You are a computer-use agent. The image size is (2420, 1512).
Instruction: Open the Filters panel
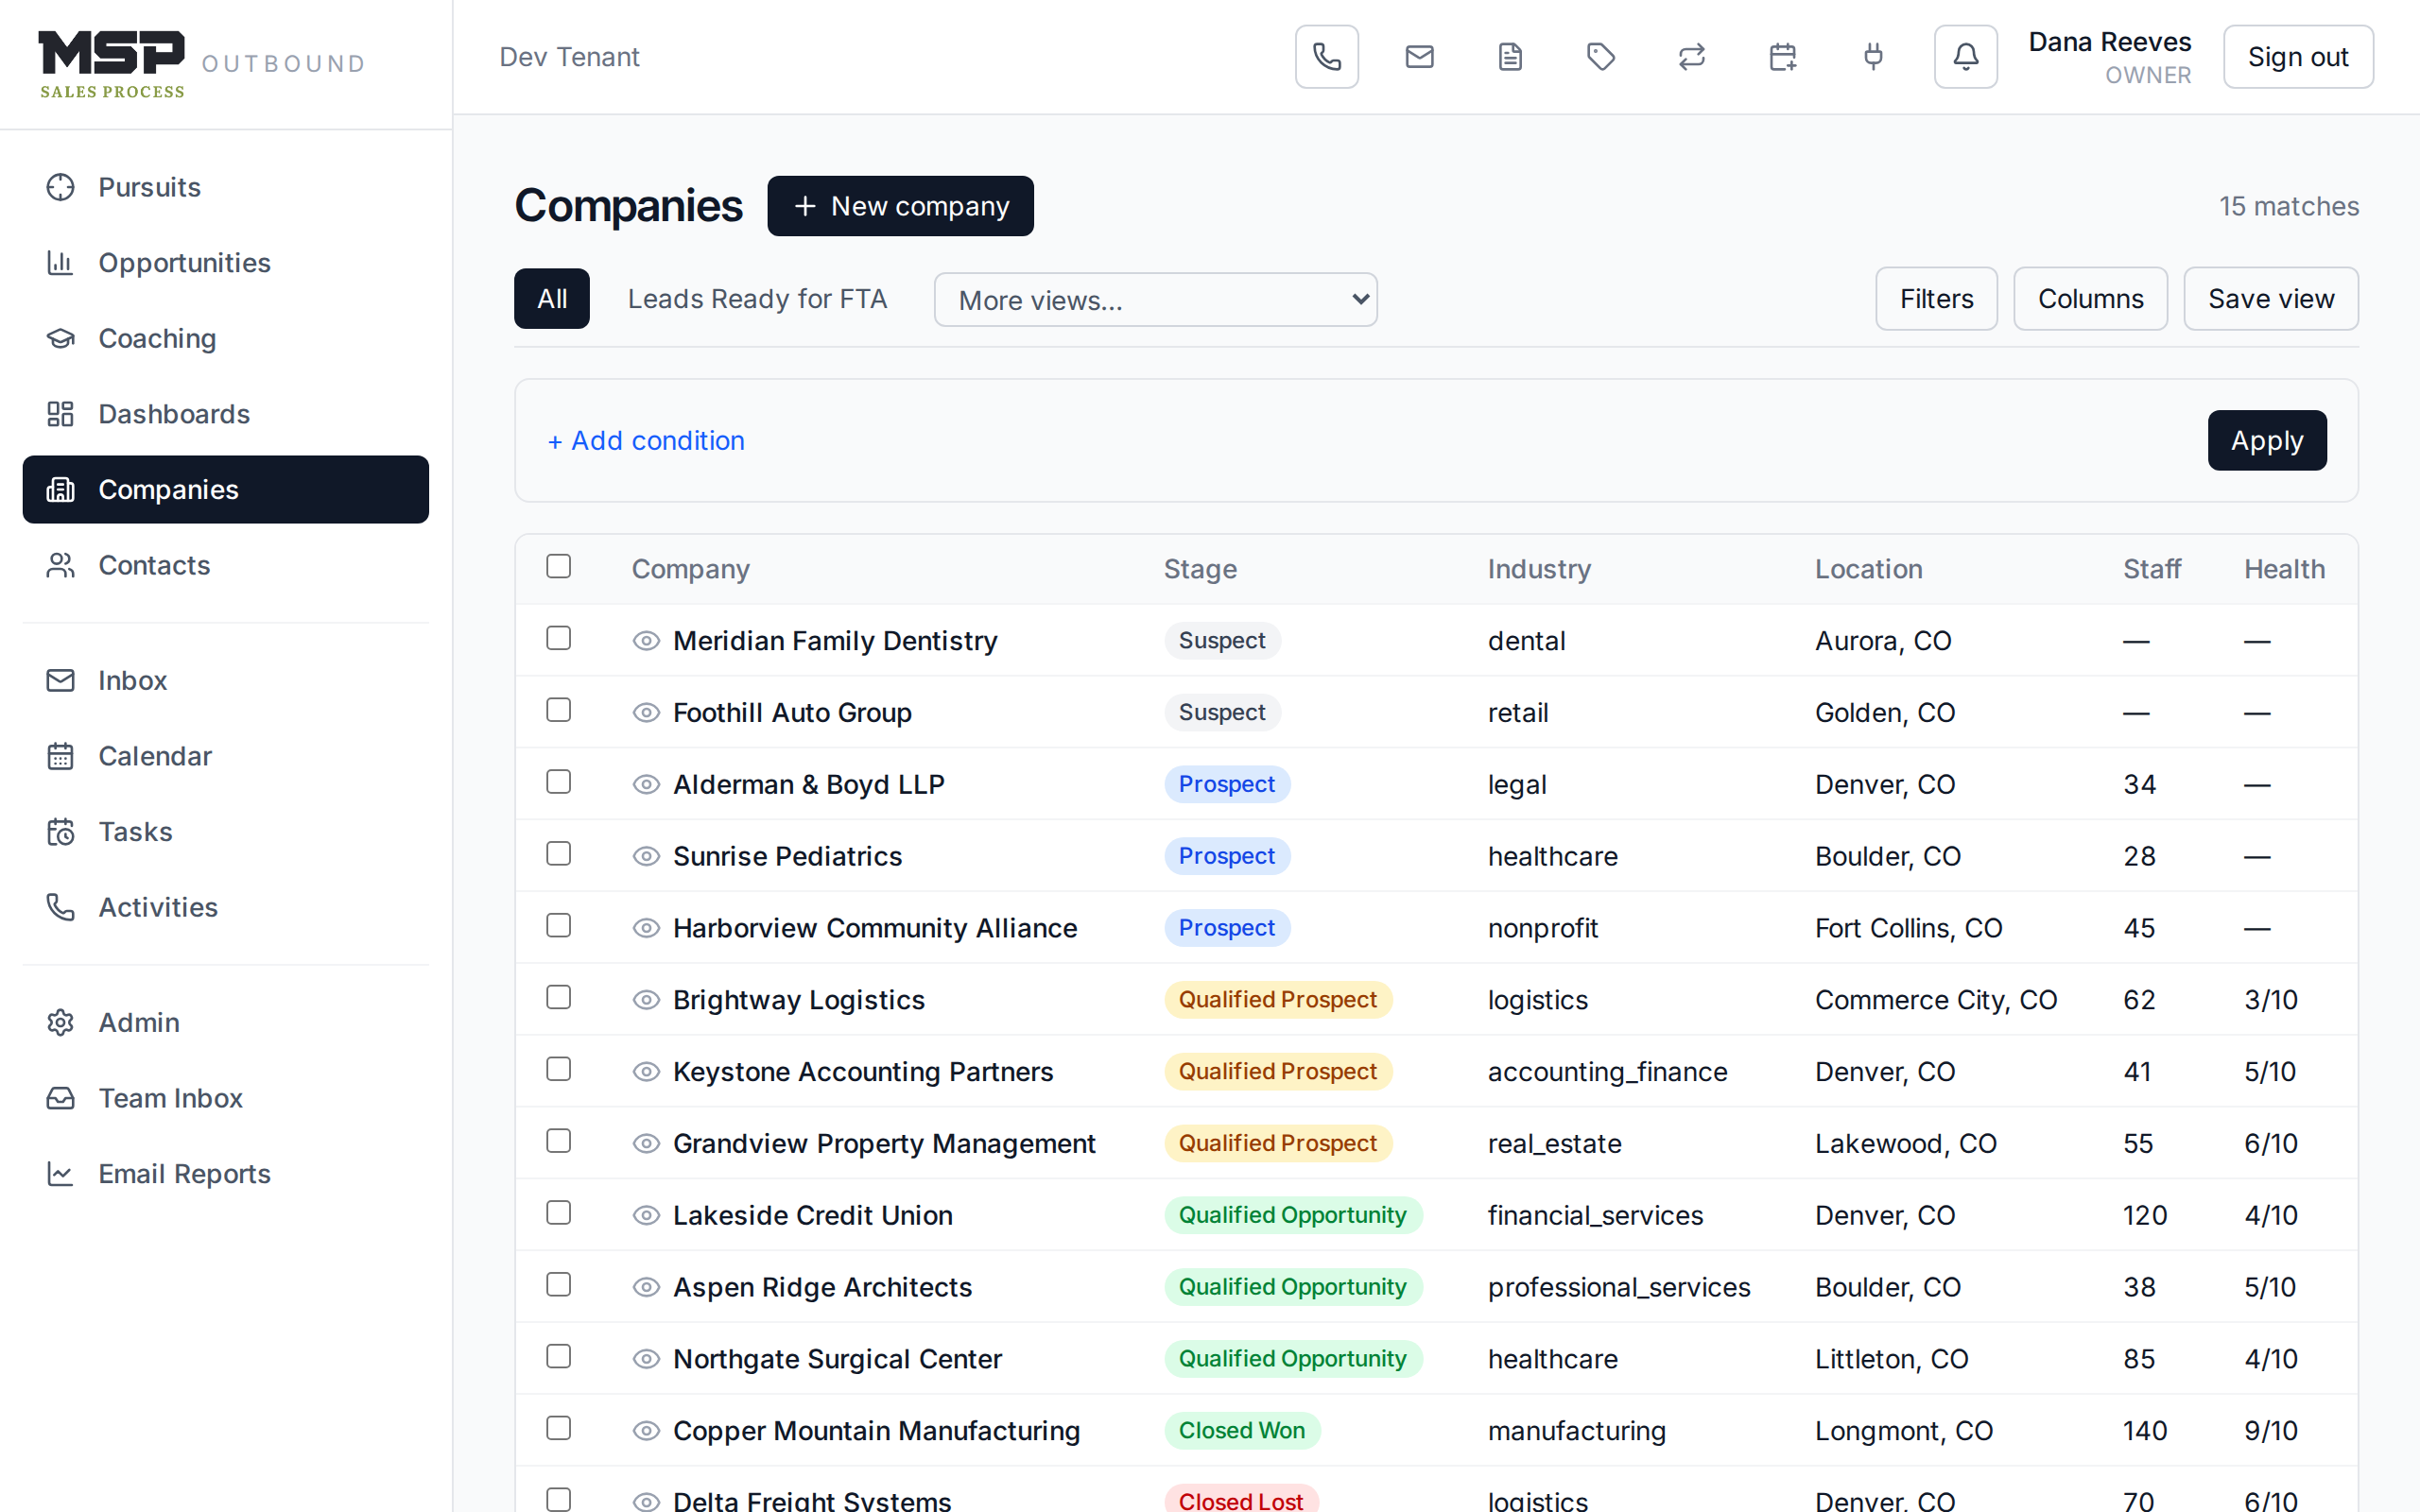pos(1936,299)
